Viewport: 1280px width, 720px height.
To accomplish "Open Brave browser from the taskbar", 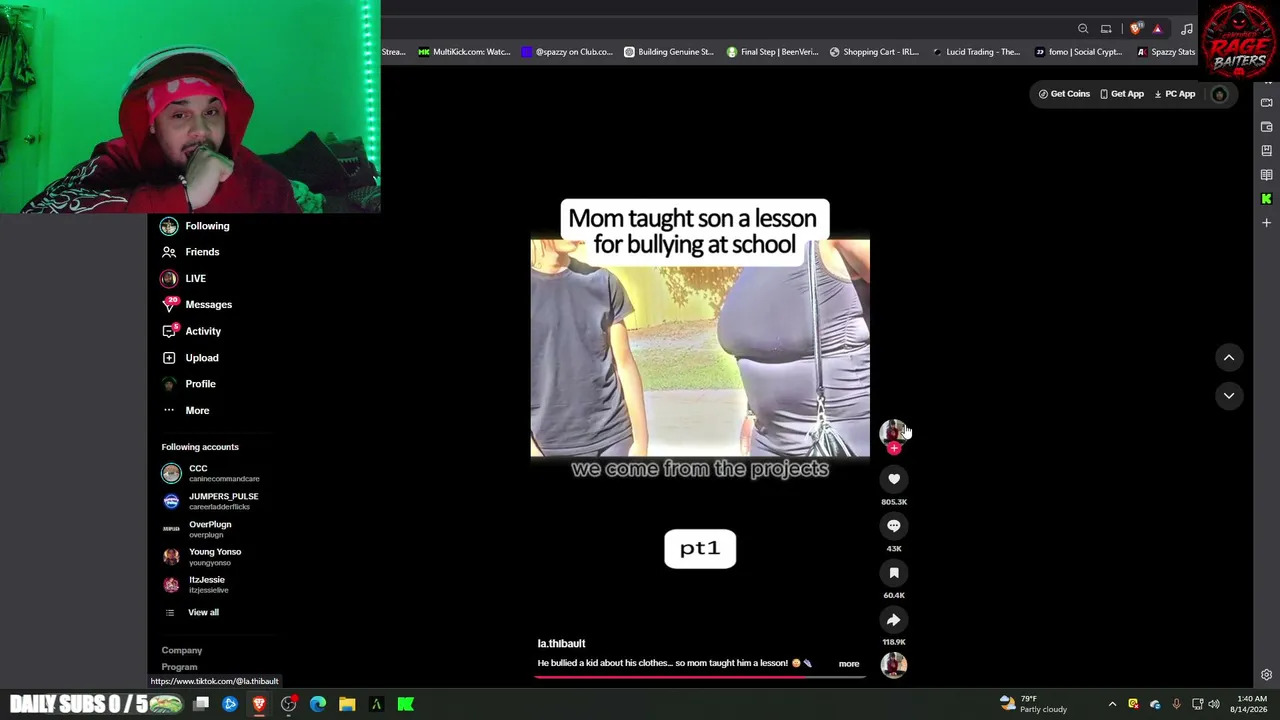I will tap(259, 704).
